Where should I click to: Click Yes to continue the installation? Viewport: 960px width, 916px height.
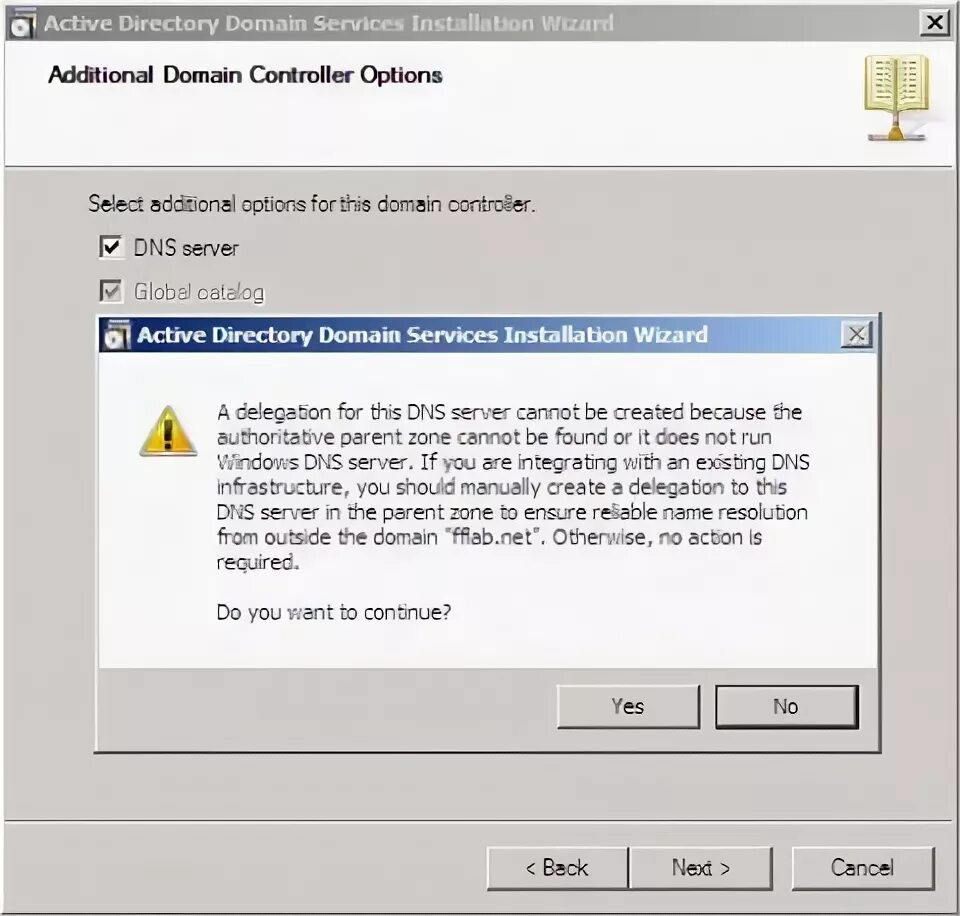tap(628, 707)
